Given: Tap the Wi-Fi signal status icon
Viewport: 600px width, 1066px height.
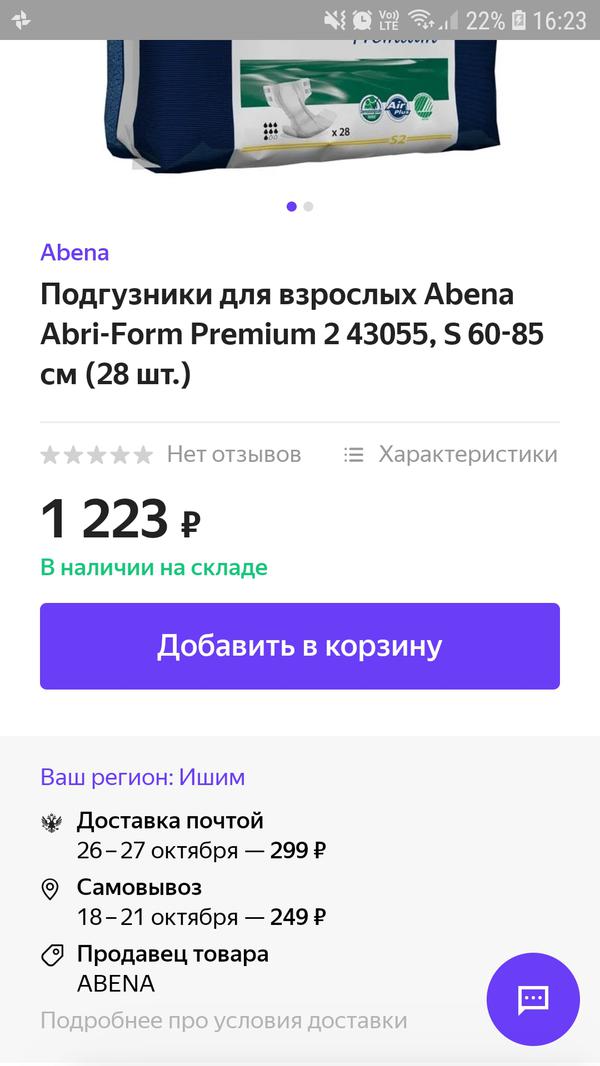Looking at the screenshot, I should click(421, 20).
